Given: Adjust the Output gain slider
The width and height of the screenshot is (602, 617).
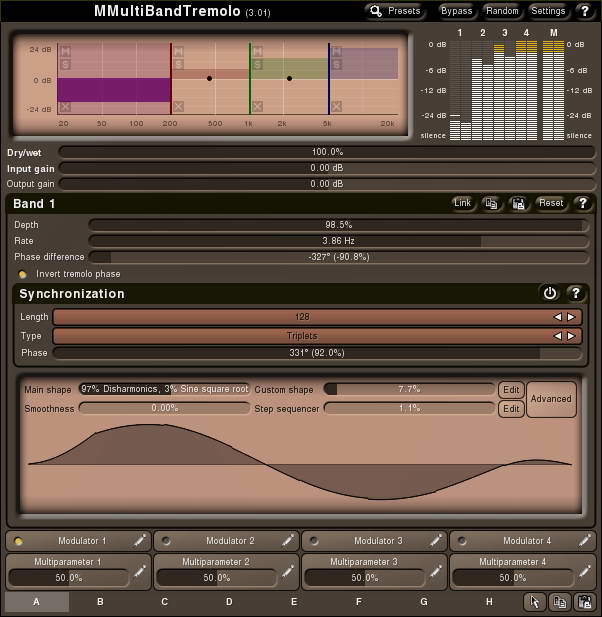Looking at the screenshot, I should pos(327,184).
